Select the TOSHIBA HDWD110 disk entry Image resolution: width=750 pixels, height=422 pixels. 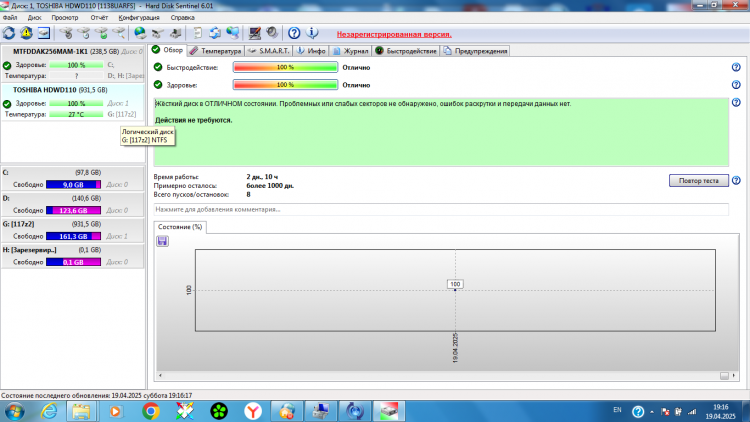[73, 102]
